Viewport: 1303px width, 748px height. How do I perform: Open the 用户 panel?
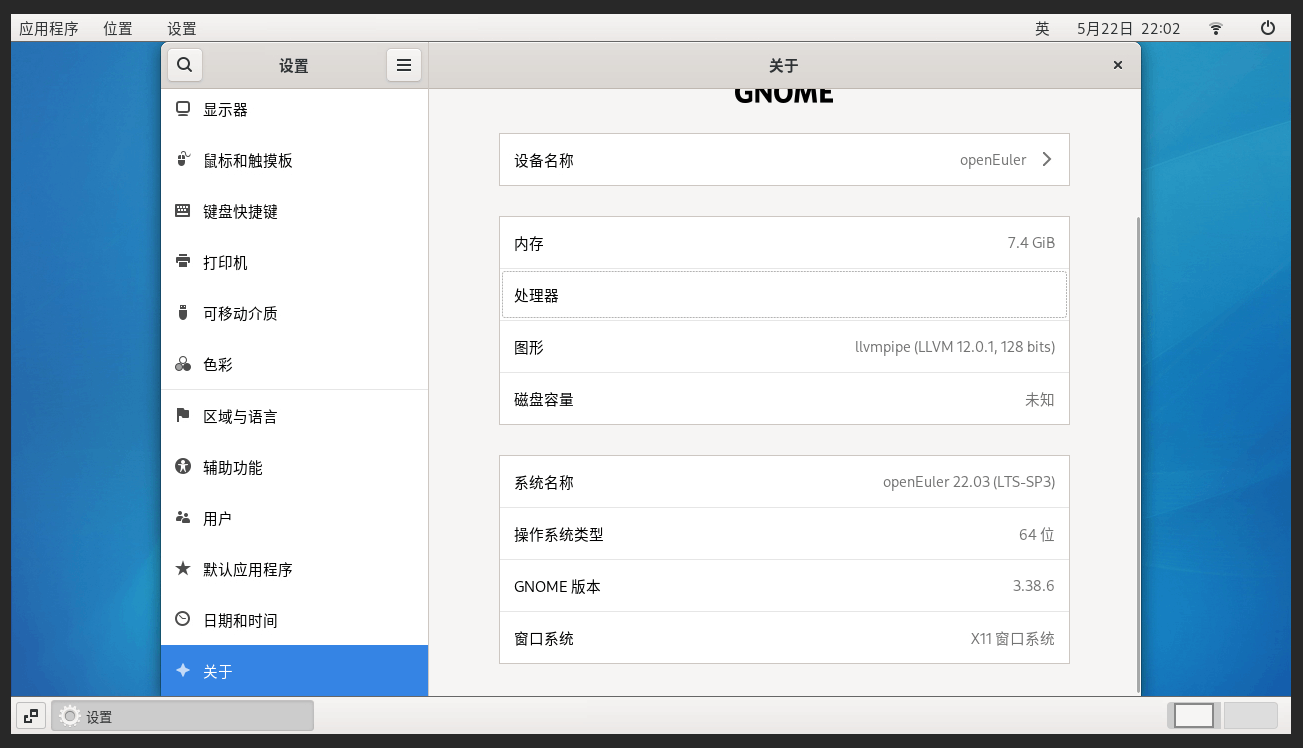294,518
